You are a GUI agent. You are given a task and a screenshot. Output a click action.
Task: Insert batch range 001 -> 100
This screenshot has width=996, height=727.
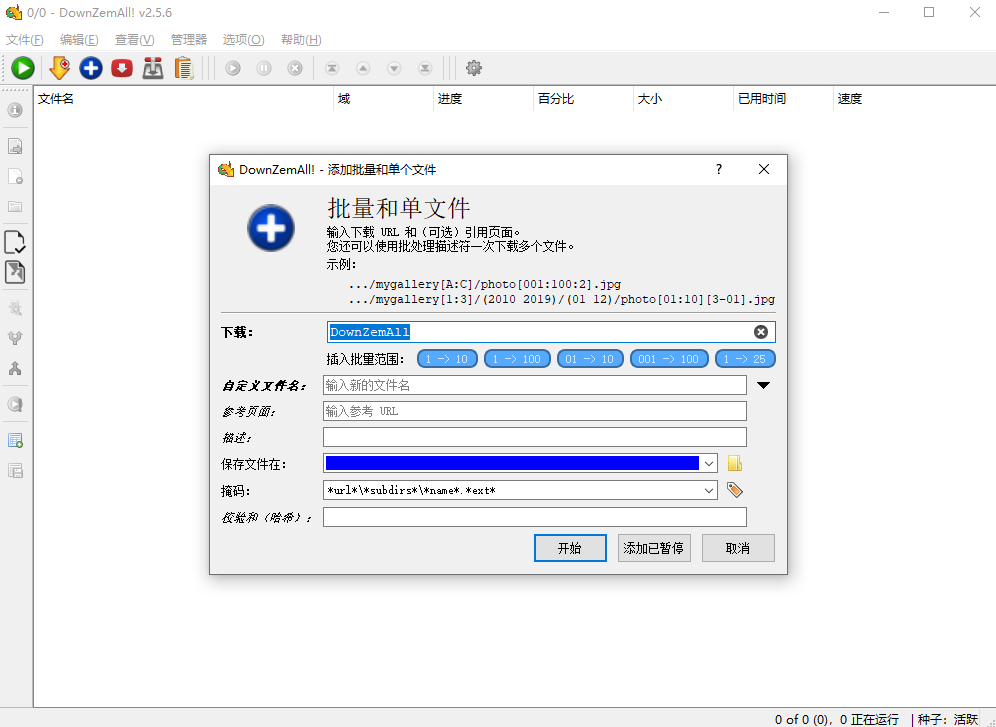pos(669,359)
